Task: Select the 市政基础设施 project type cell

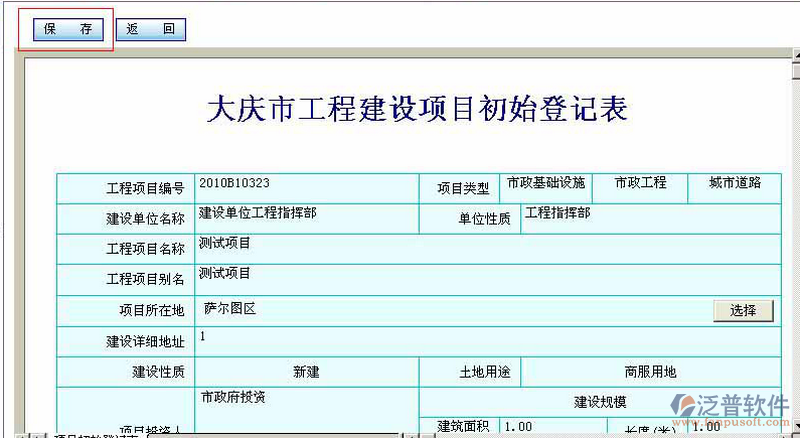Action: point(546,187)
